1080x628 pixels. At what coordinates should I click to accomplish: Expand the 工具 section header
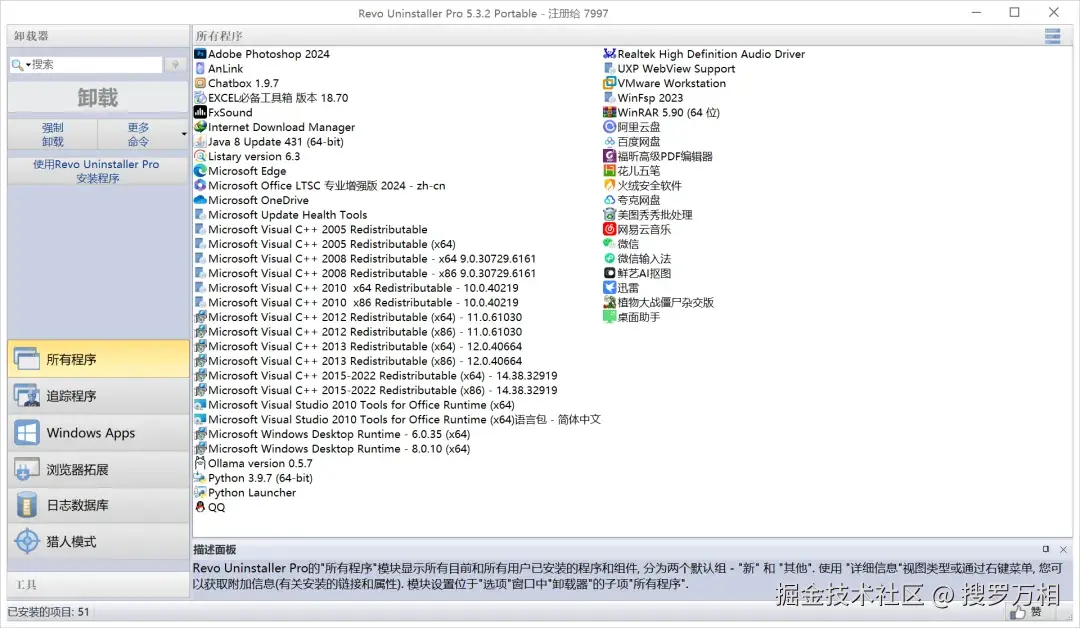tap(98, 585)
